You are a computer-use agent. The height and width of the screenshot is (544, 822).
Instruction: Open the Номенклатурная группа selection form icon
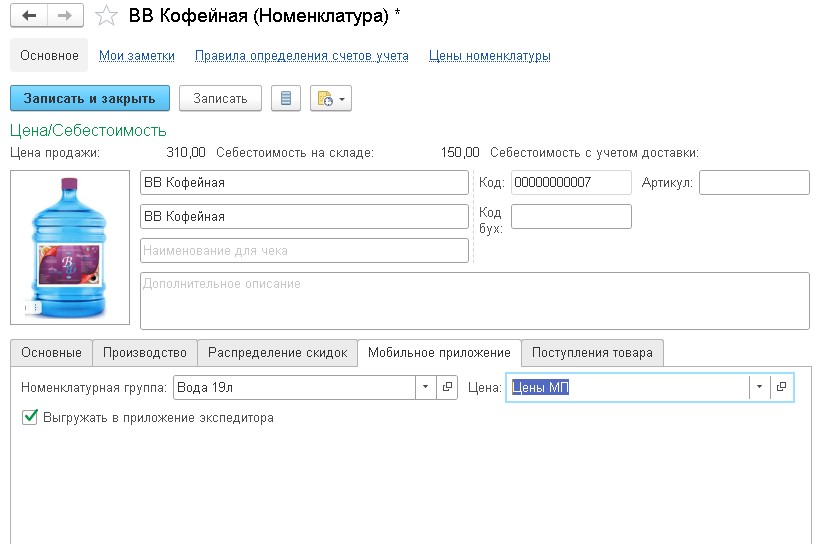(x=448, y=387)
